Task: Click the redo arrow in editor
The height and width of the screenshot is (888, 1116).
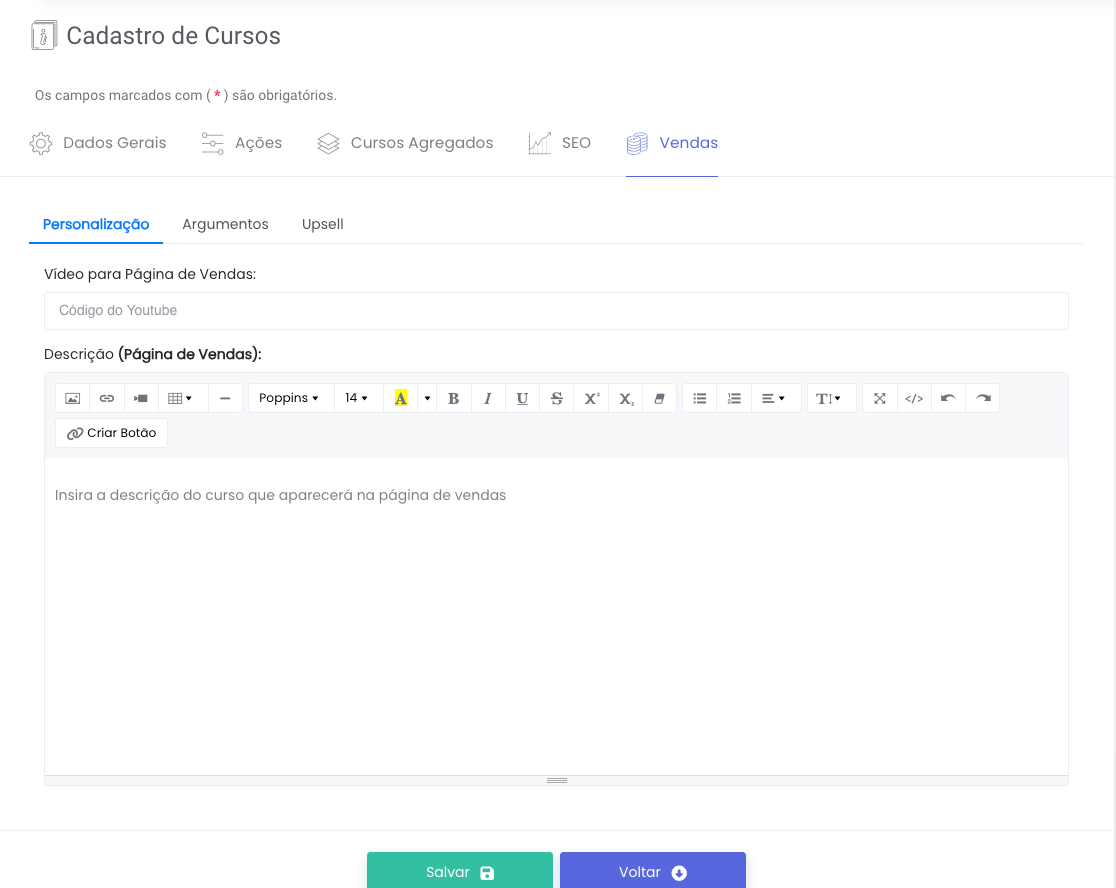Action: [983, 398]
